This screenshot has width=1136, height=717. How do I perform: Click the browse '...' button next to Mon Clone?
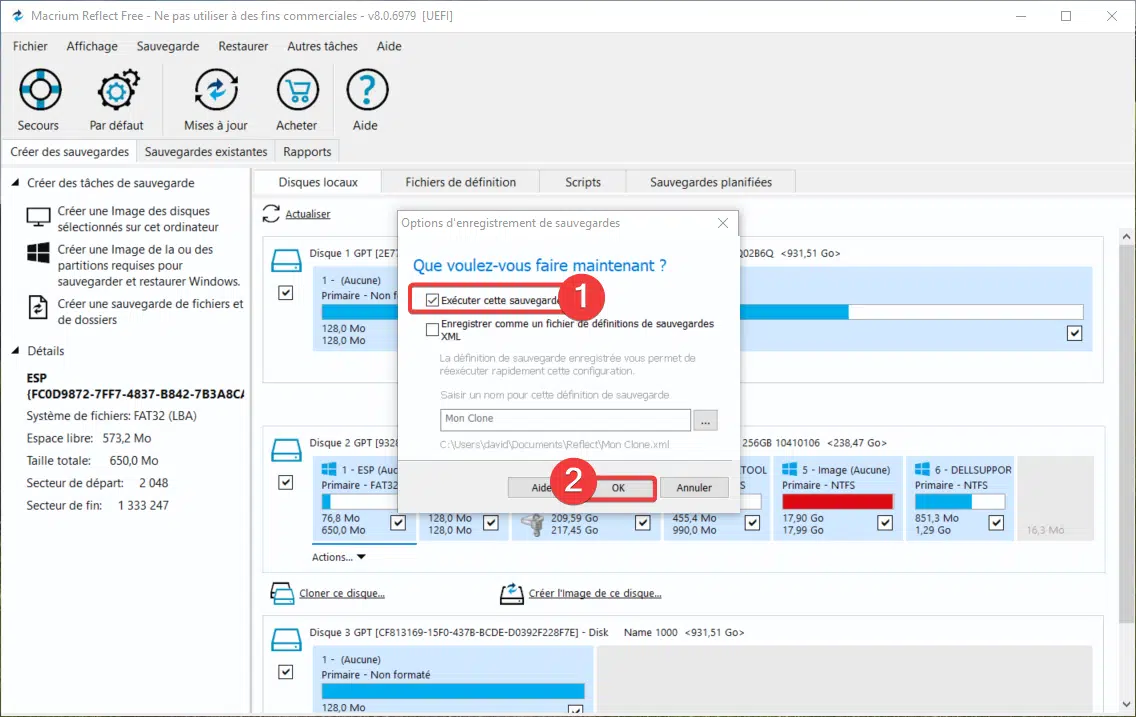pos(706,420)
